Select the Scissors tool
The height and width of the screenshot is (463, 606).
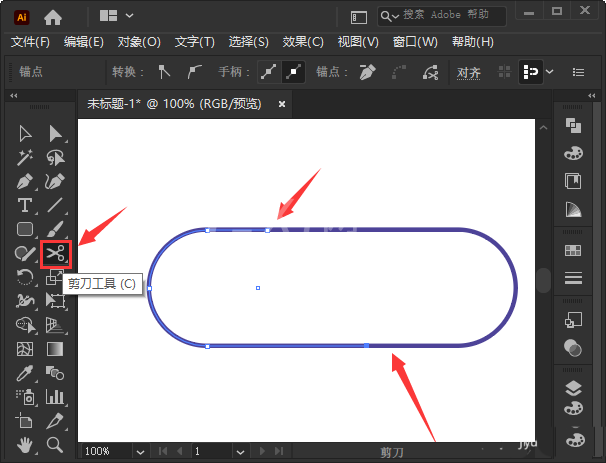point(56,254)
